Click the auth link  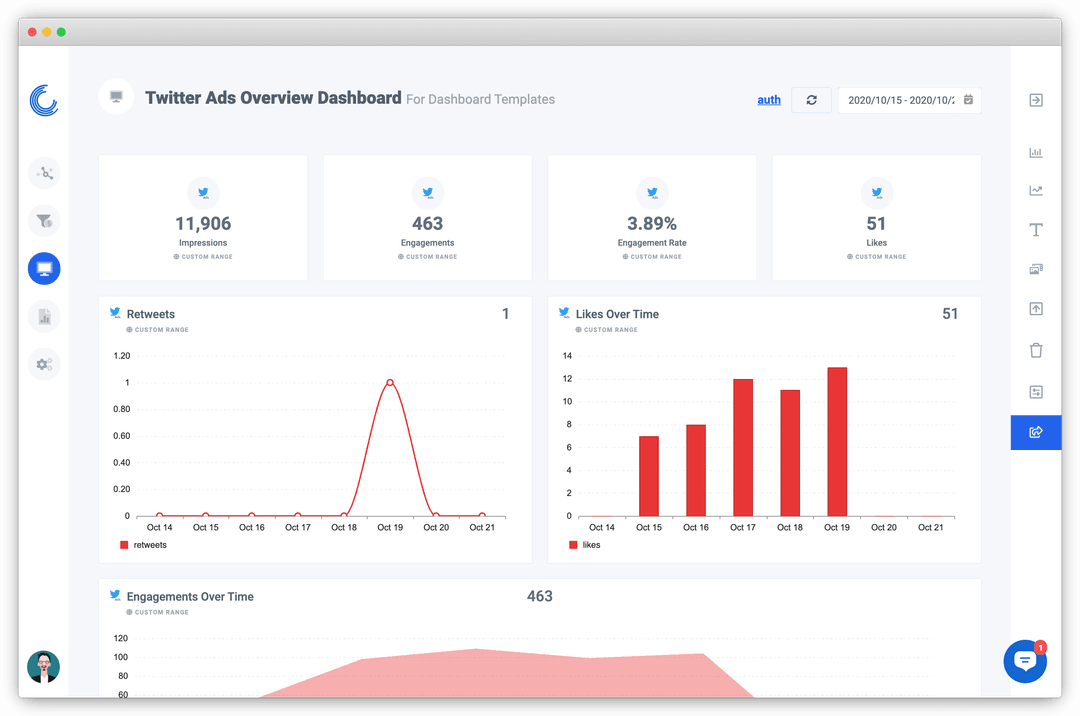[x=769, y=100]
